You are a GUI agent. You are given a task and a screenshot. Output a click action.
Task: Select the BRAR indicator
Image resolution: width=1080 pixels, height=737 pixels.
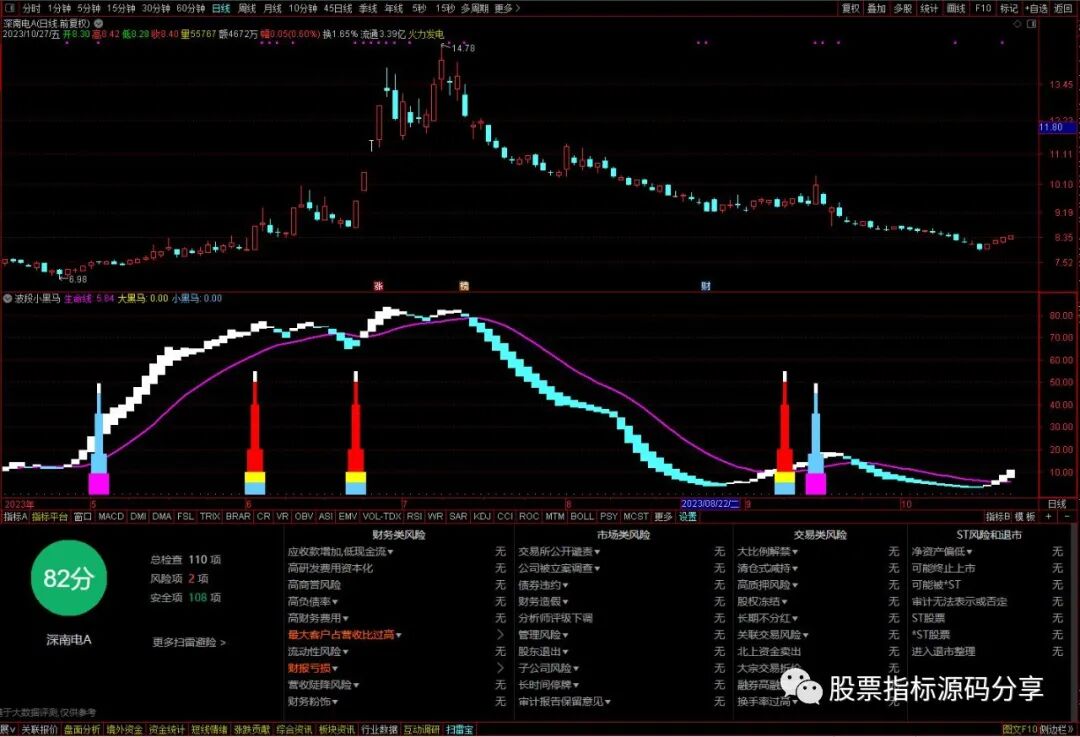pos(238,516)
